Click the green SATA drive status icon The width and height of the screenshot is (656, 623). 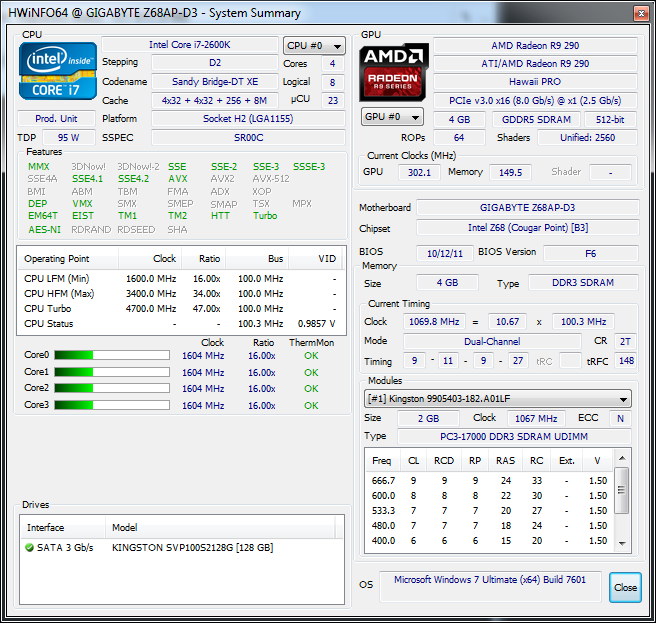(29, 547)
